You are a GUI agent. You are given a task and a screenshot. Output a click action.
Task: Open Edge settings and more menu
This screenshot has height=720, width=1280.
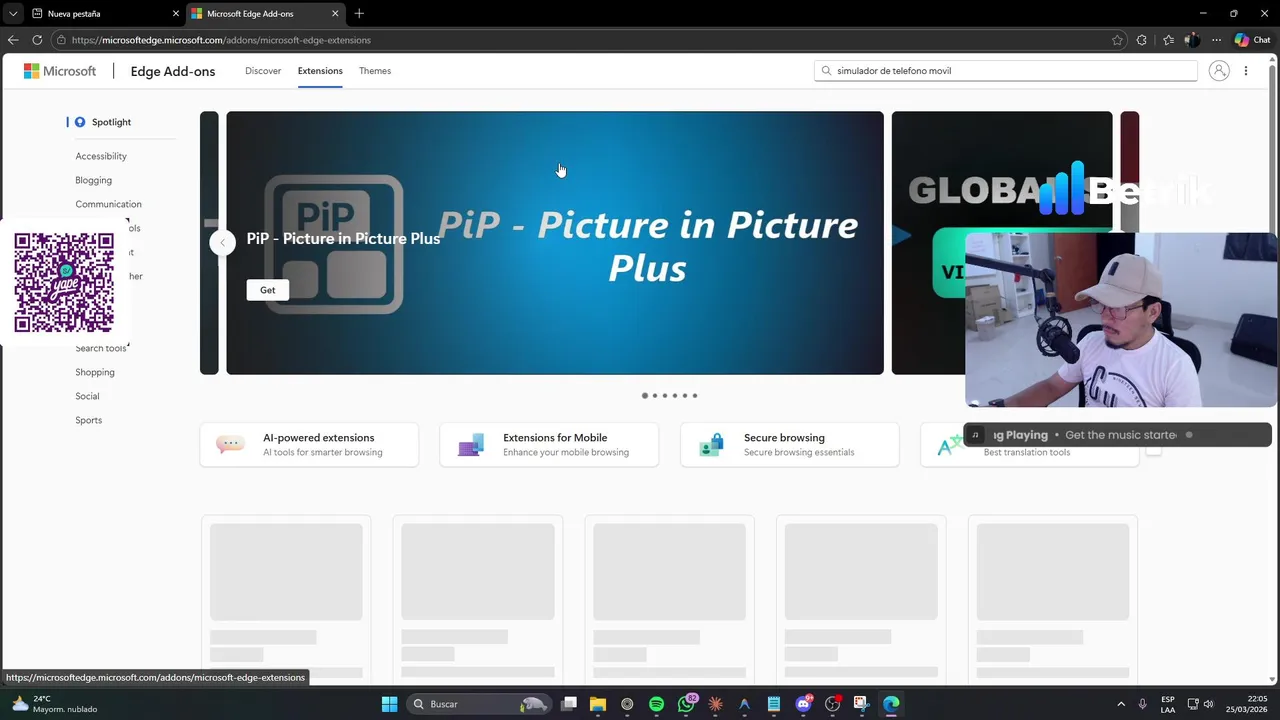tap(1216, 40)
